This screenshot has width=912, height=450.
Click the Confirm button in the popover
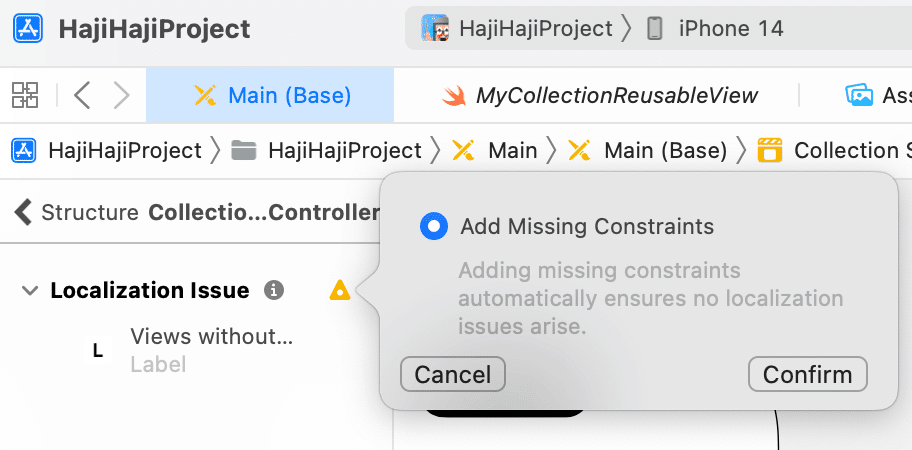(807, 374)
